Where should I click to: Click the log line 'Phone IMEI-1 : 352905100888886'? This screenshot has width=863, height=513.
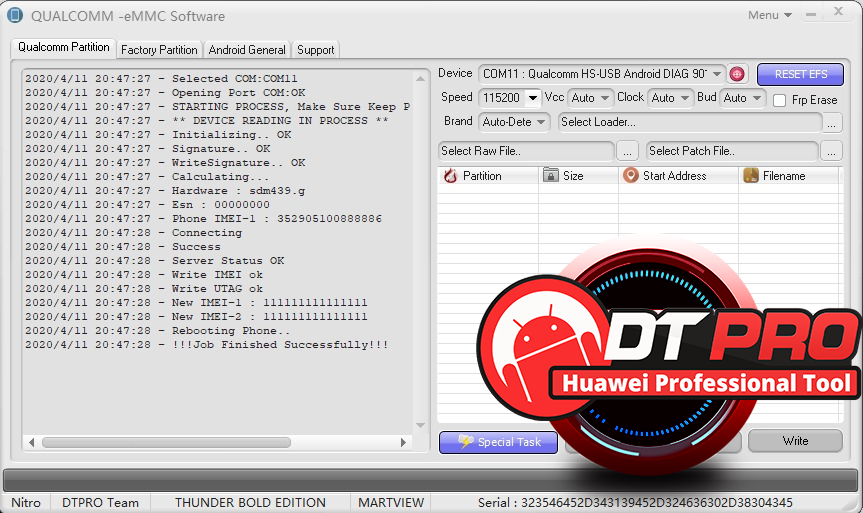point(203,219)
